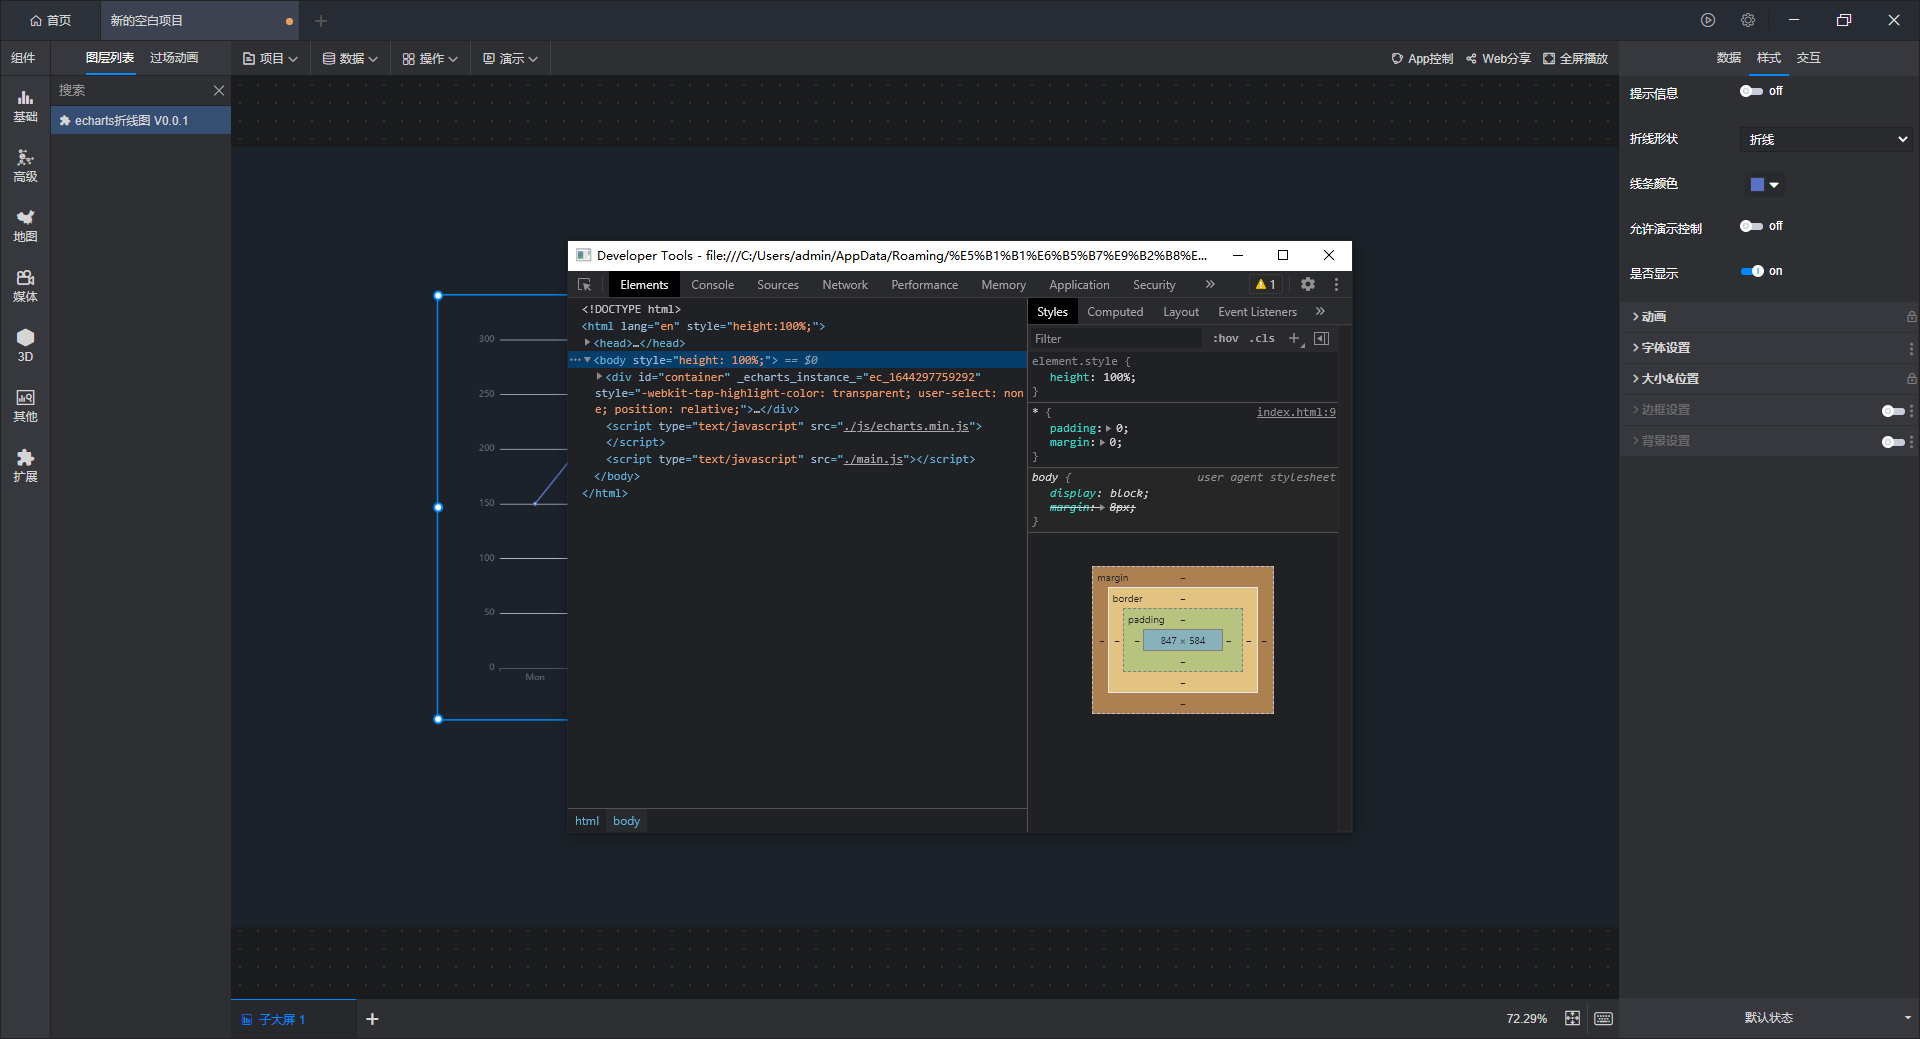This screenshot has width=1920, height=1039.
Task: Clear the layer search box
Action: [219, 90]
